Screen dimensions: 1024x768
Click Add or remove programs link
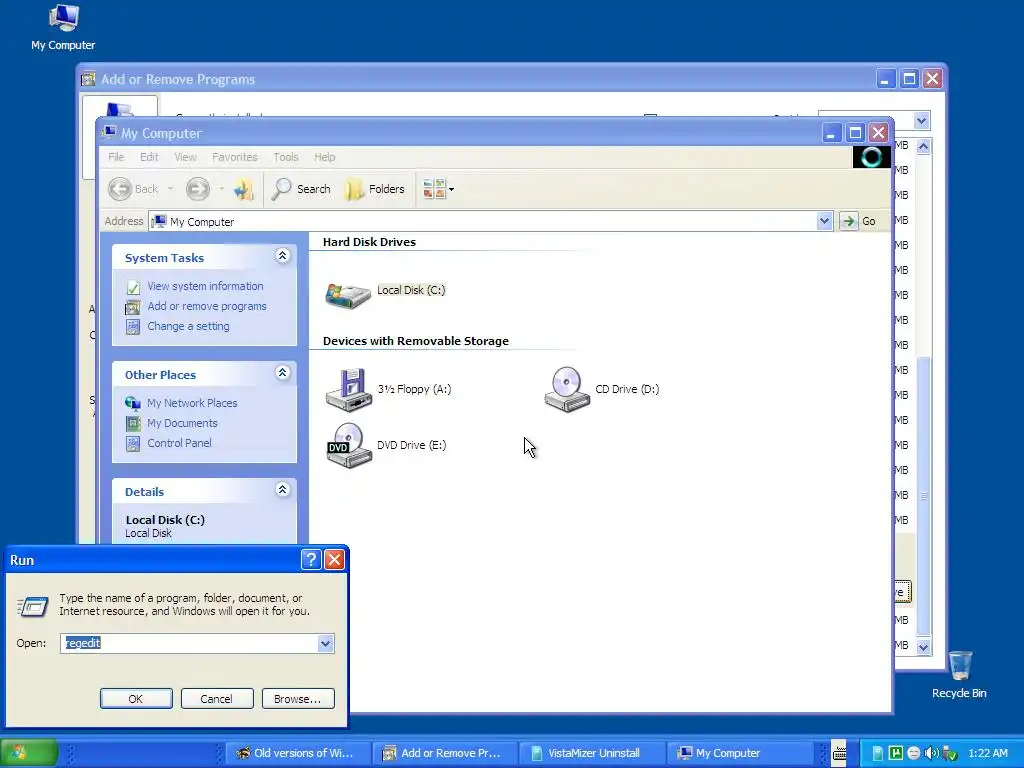click(x=207, y=306)
